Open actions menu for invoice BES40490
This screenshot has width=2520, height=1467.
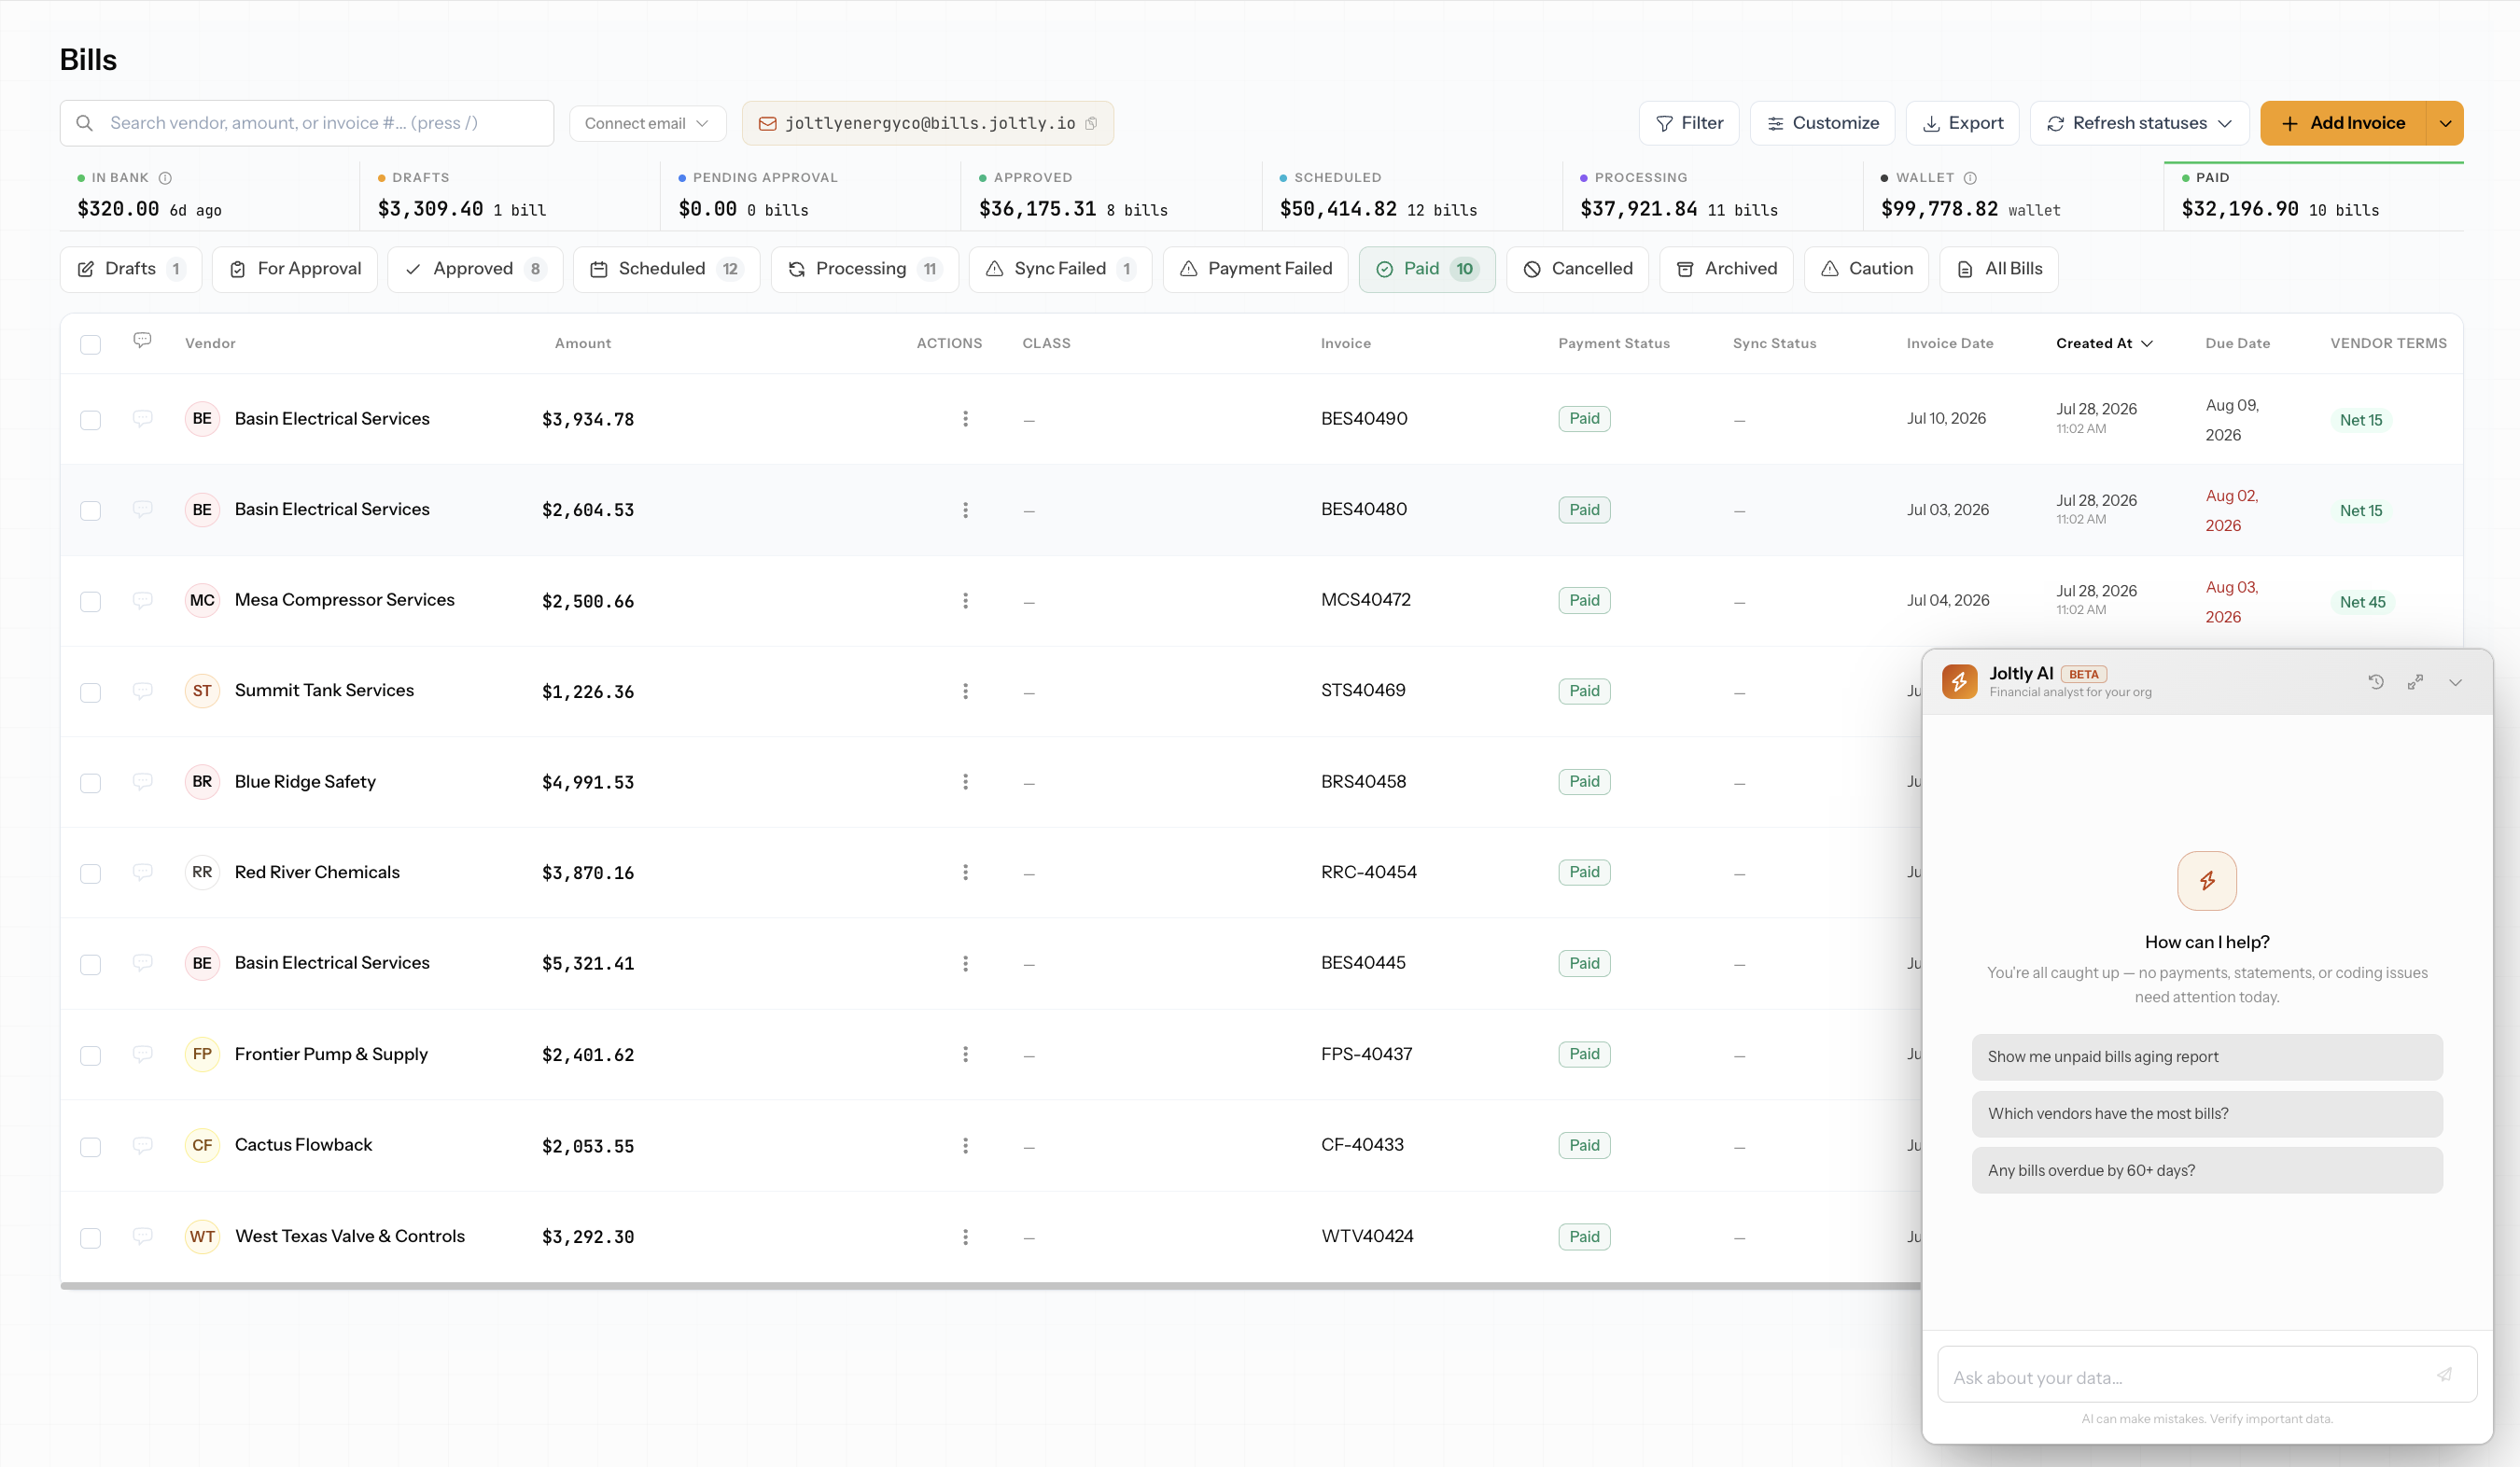pyautogui.click(x=965, y=419)
